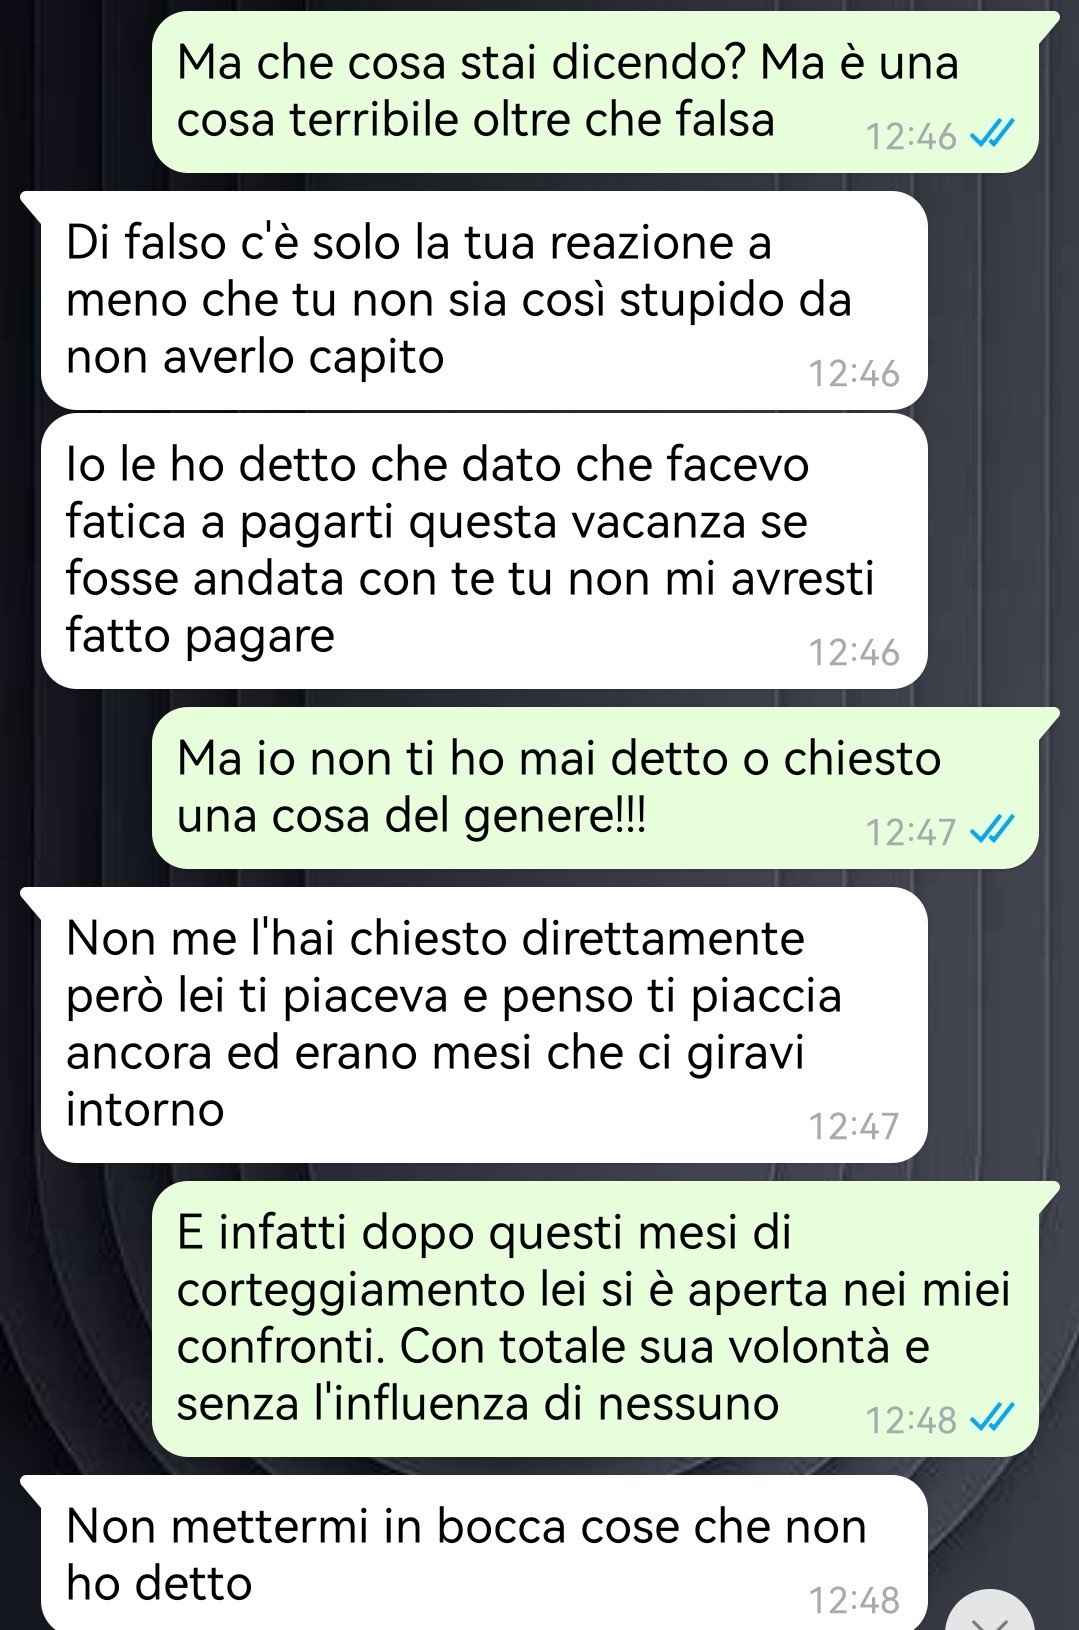Tap the 12:46 timestamp next to 'non averlo capito'
This screenshot has width=1079, height=1630.
(x=854, y=374)
